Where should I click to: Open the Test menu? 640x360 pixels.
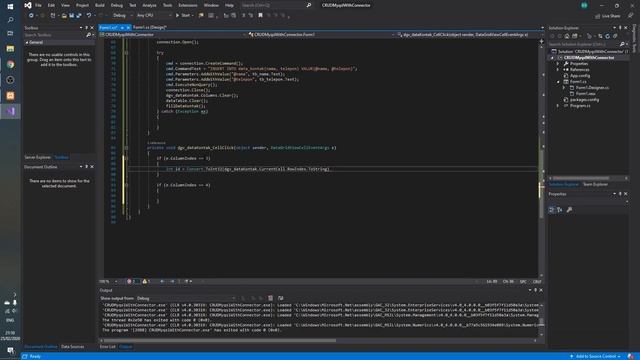point(133,5)
